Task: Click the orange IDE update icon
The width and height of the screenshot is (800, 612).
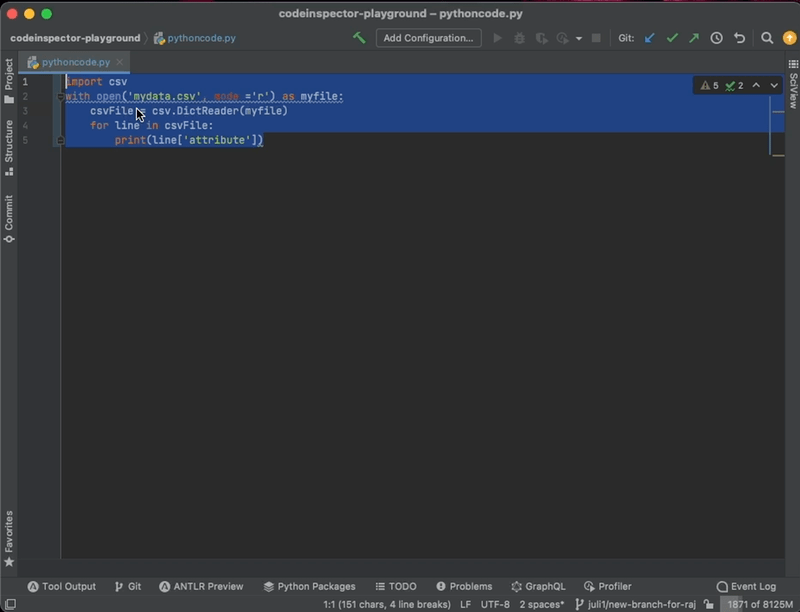Action: (x=789, y=38)
